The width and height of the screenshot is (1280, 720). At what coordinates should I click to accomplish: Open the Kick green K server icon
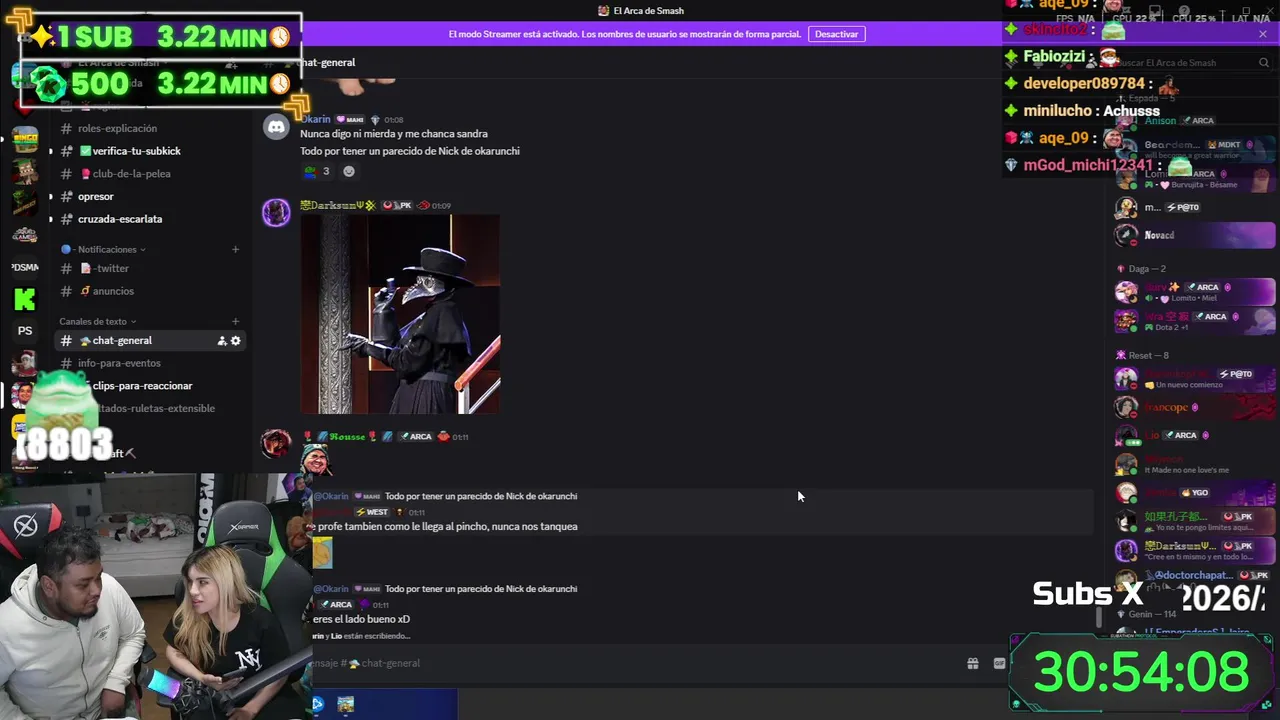(x=25, y=299)
